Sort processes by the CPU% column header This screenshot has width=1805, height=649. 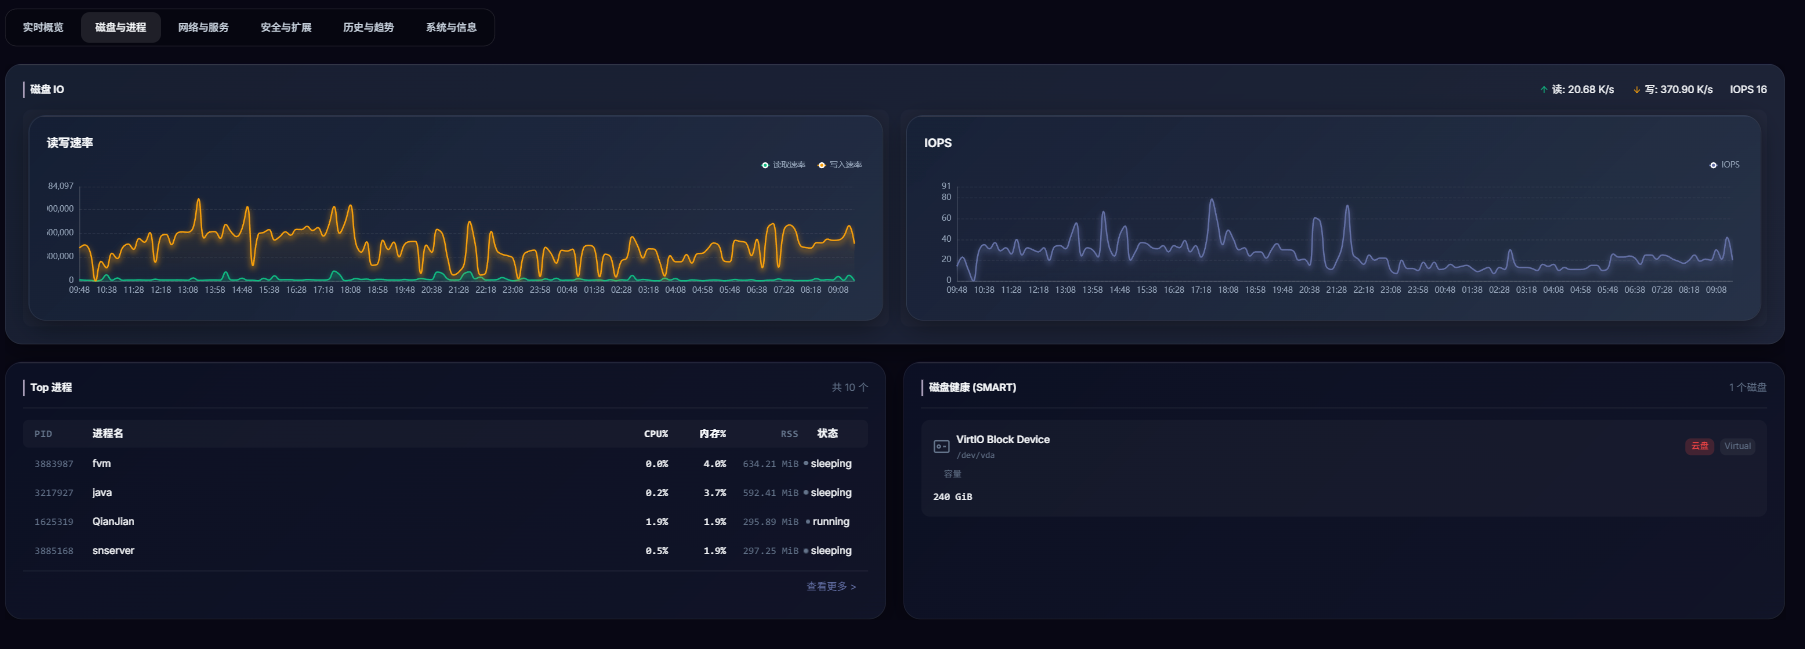[656, 434]
